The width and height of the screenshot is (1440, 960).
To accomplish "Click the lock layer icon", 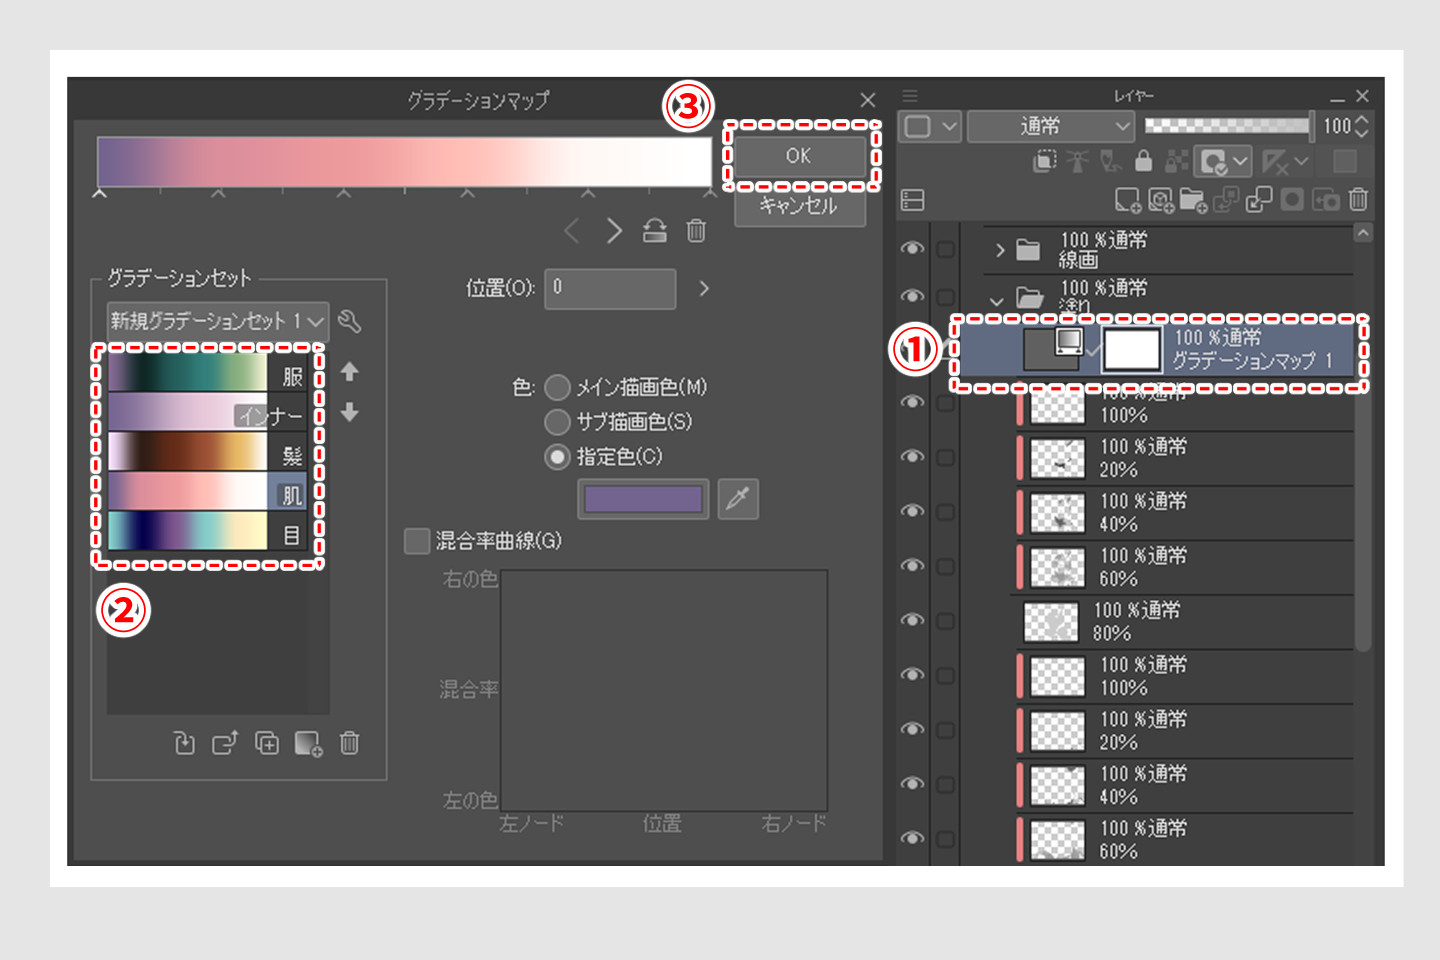I will click(x=1143, y=161).
